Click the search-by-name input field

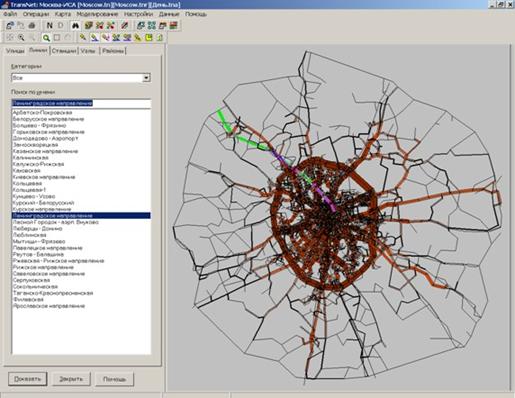(x=81, y=103)
